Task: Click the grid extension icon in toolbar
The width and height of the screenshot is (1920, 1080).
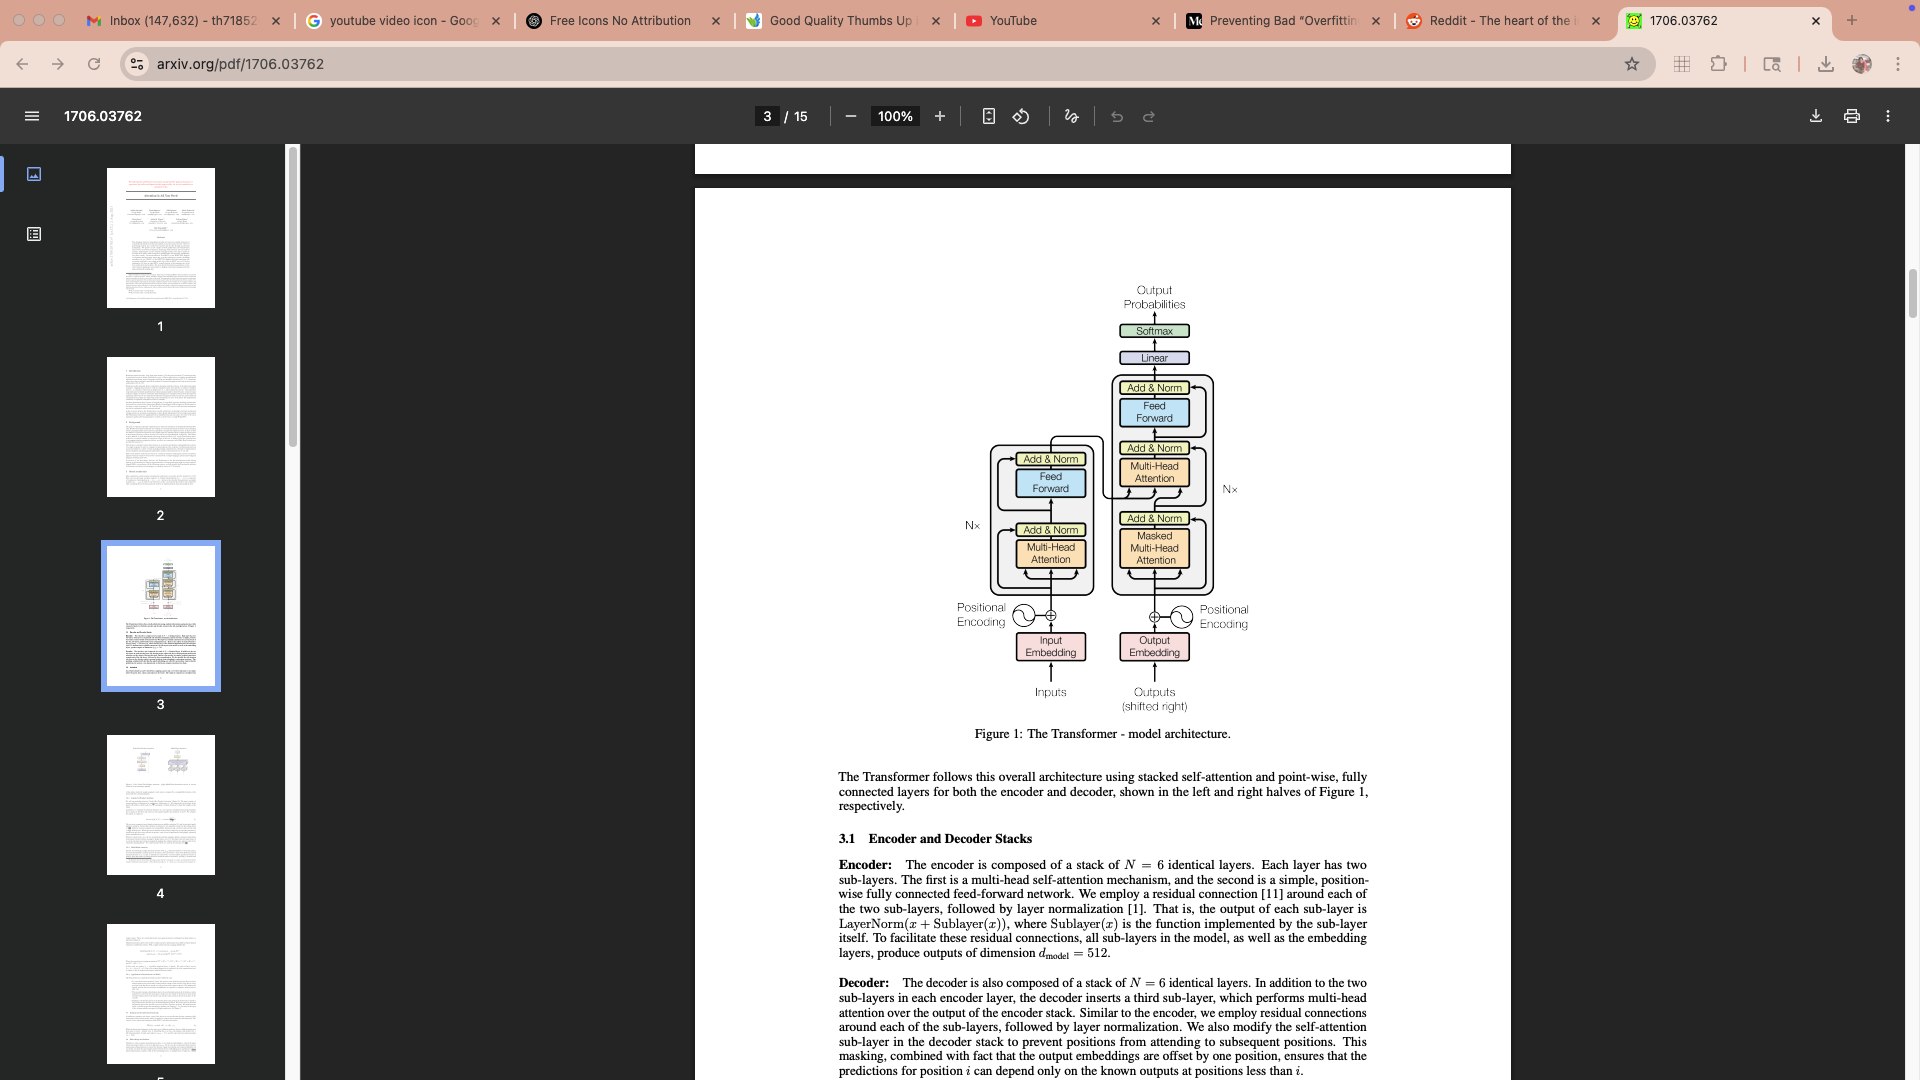Action: click(x=1682, y=64)
